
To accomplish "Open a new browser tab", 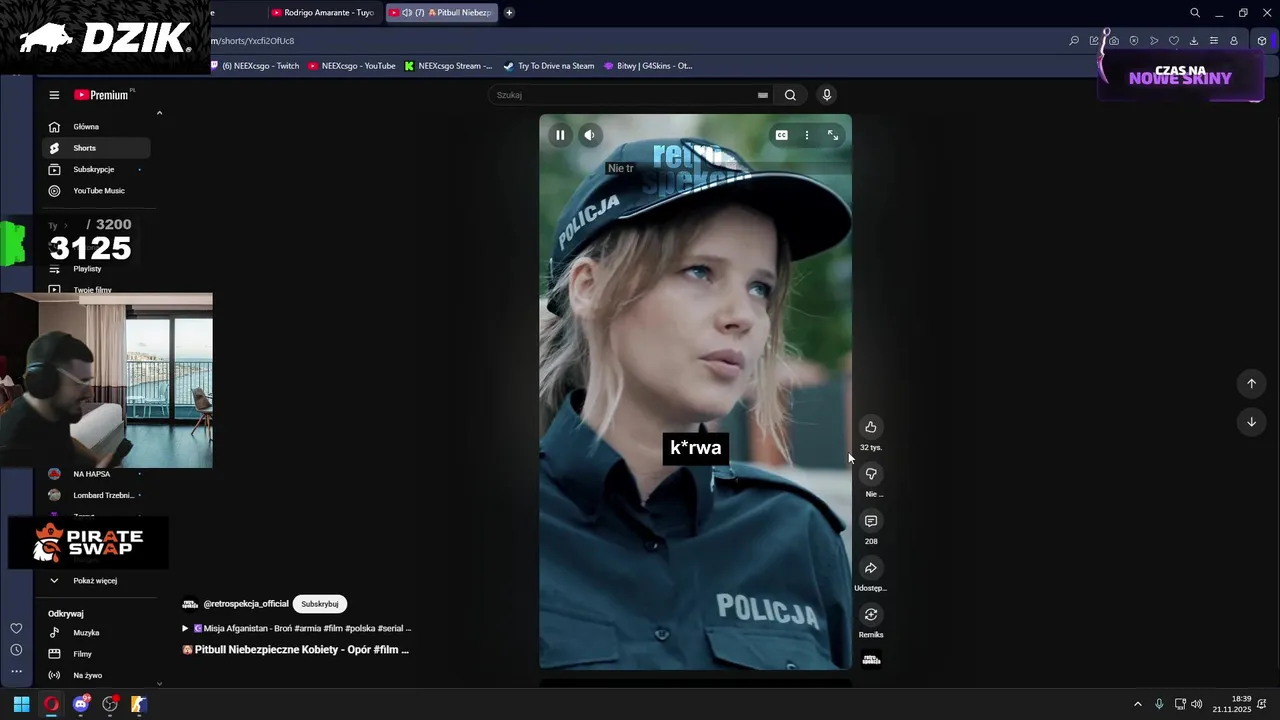I will tap(509, 13).
